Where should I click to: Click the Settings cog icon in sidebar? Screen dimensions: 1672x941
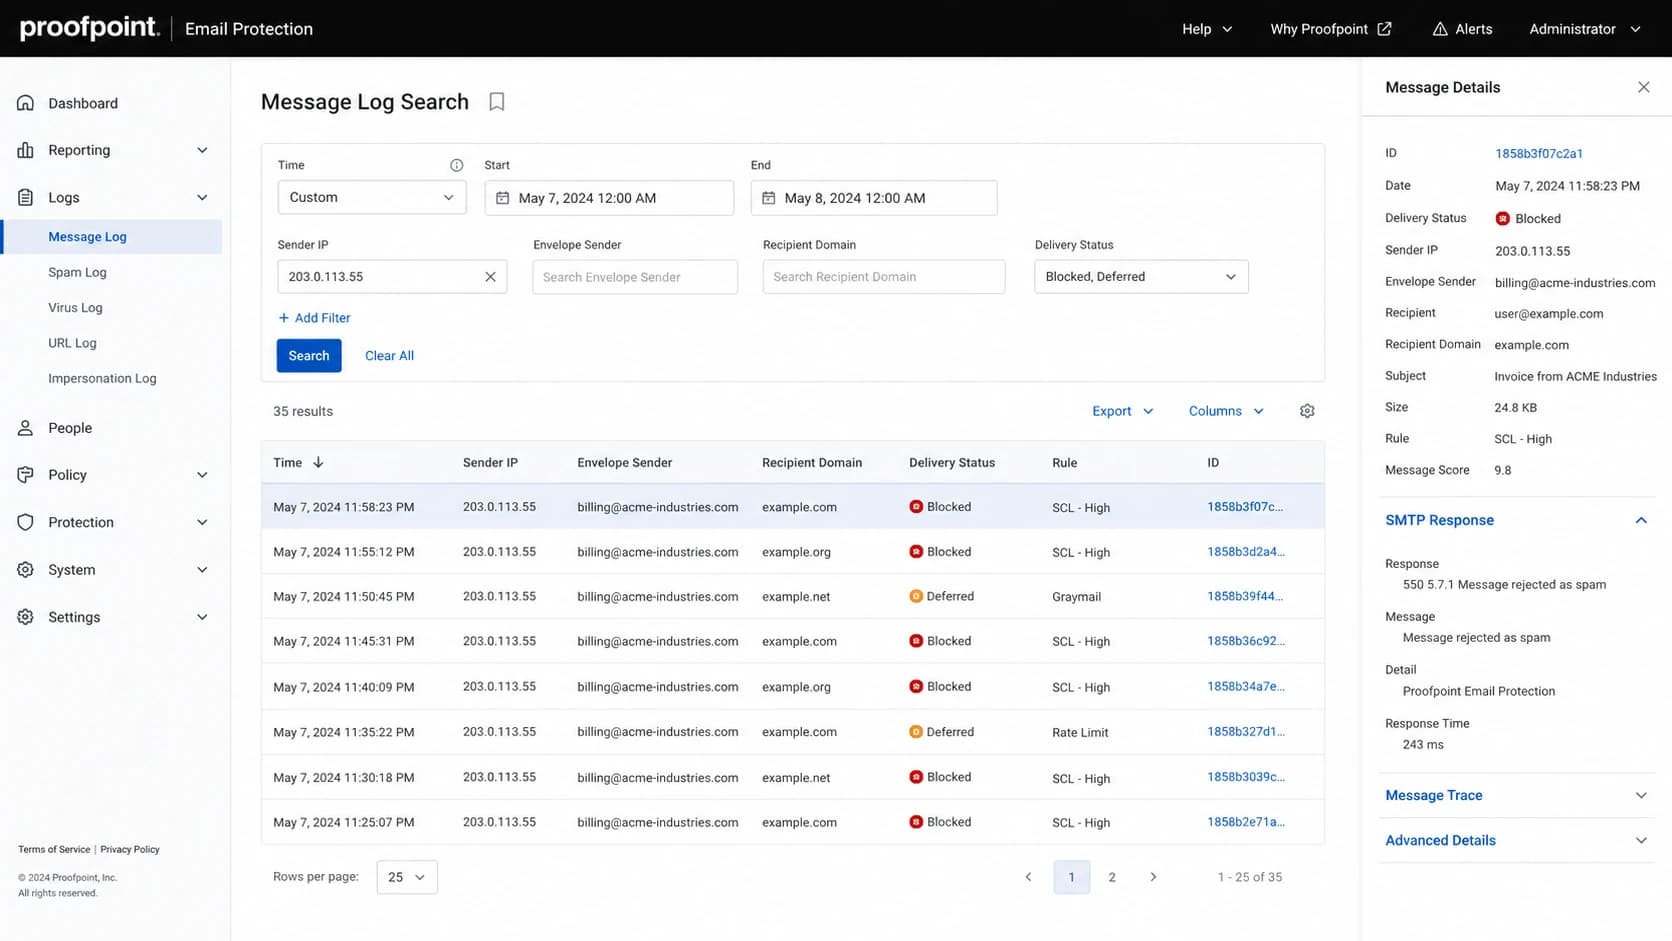click(26, 617)
